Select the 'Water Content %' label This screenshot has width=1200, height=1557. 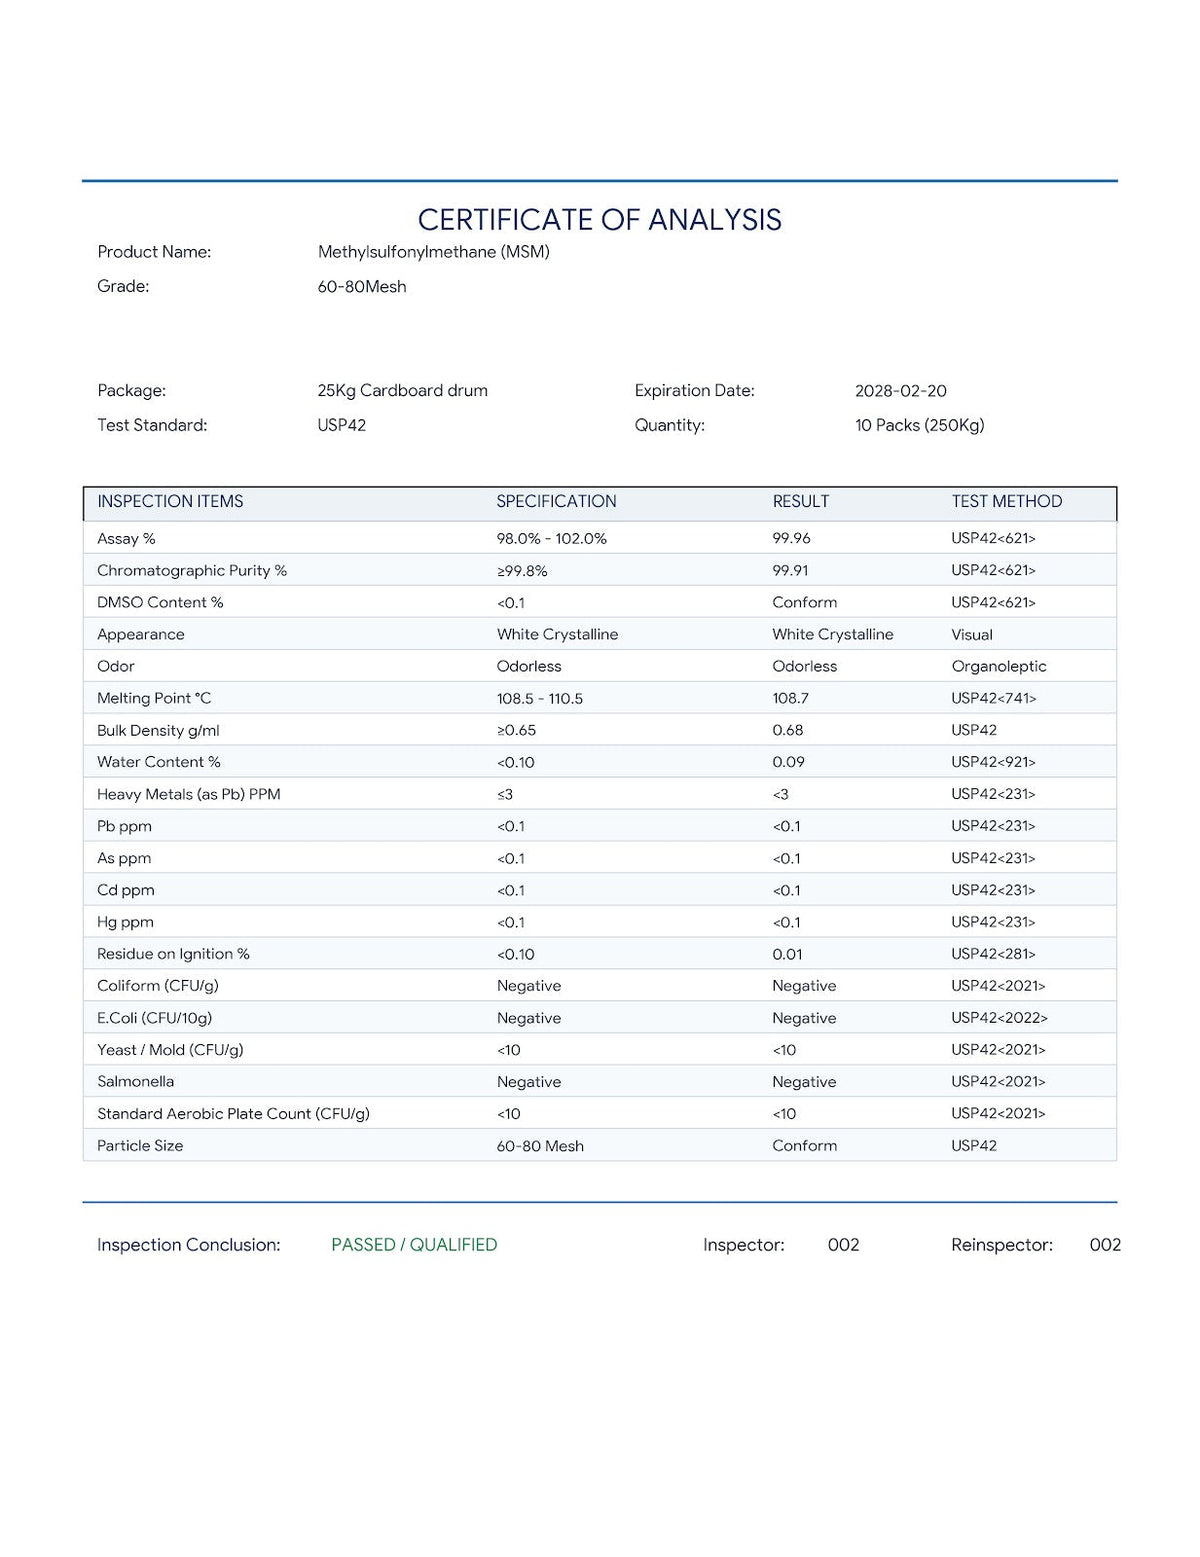[x=159, y=762]
